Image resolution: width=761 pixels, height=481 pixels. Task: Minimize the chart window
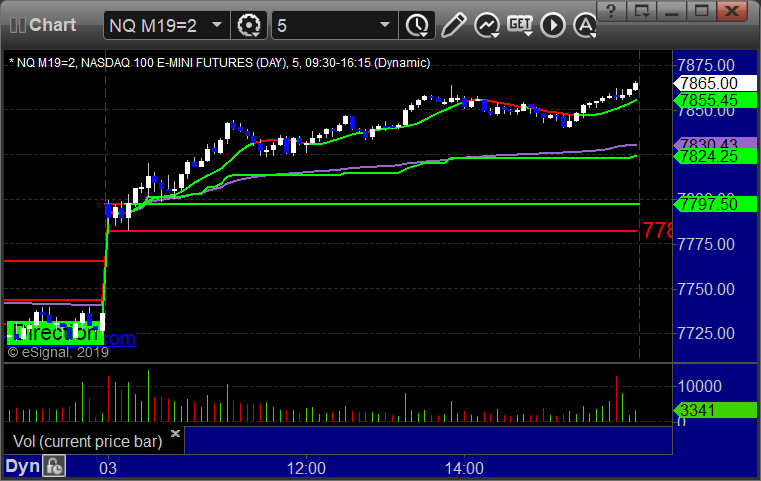click(672, 11)
